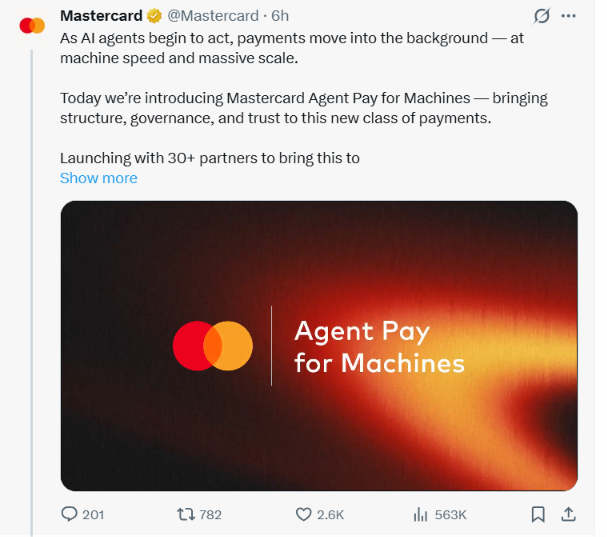Click the repost arrows icon

point(186,514)
